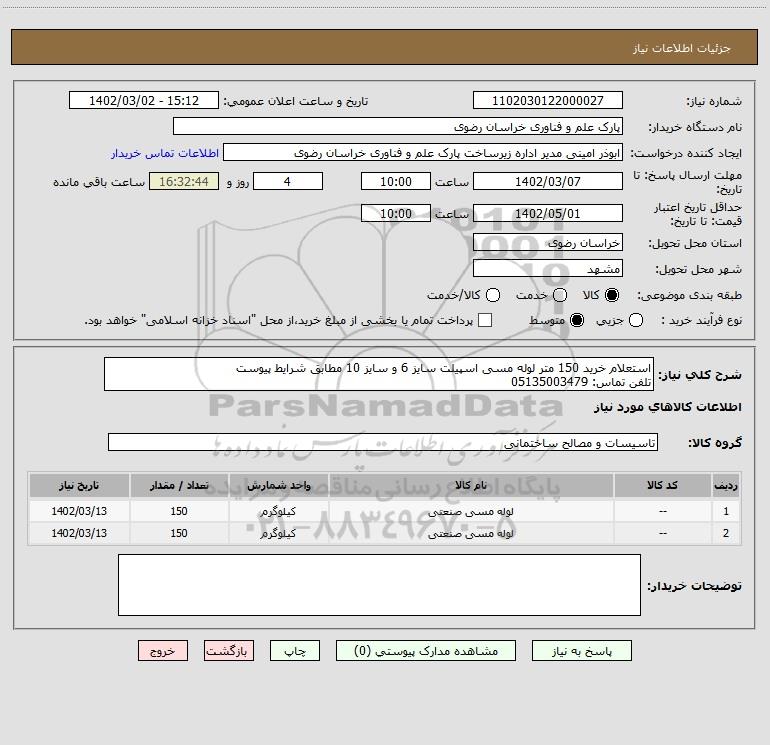Viewport: 770px width, 745px height.
Task: Click the کد کالا column header
Action: click(x=662, y=485)
